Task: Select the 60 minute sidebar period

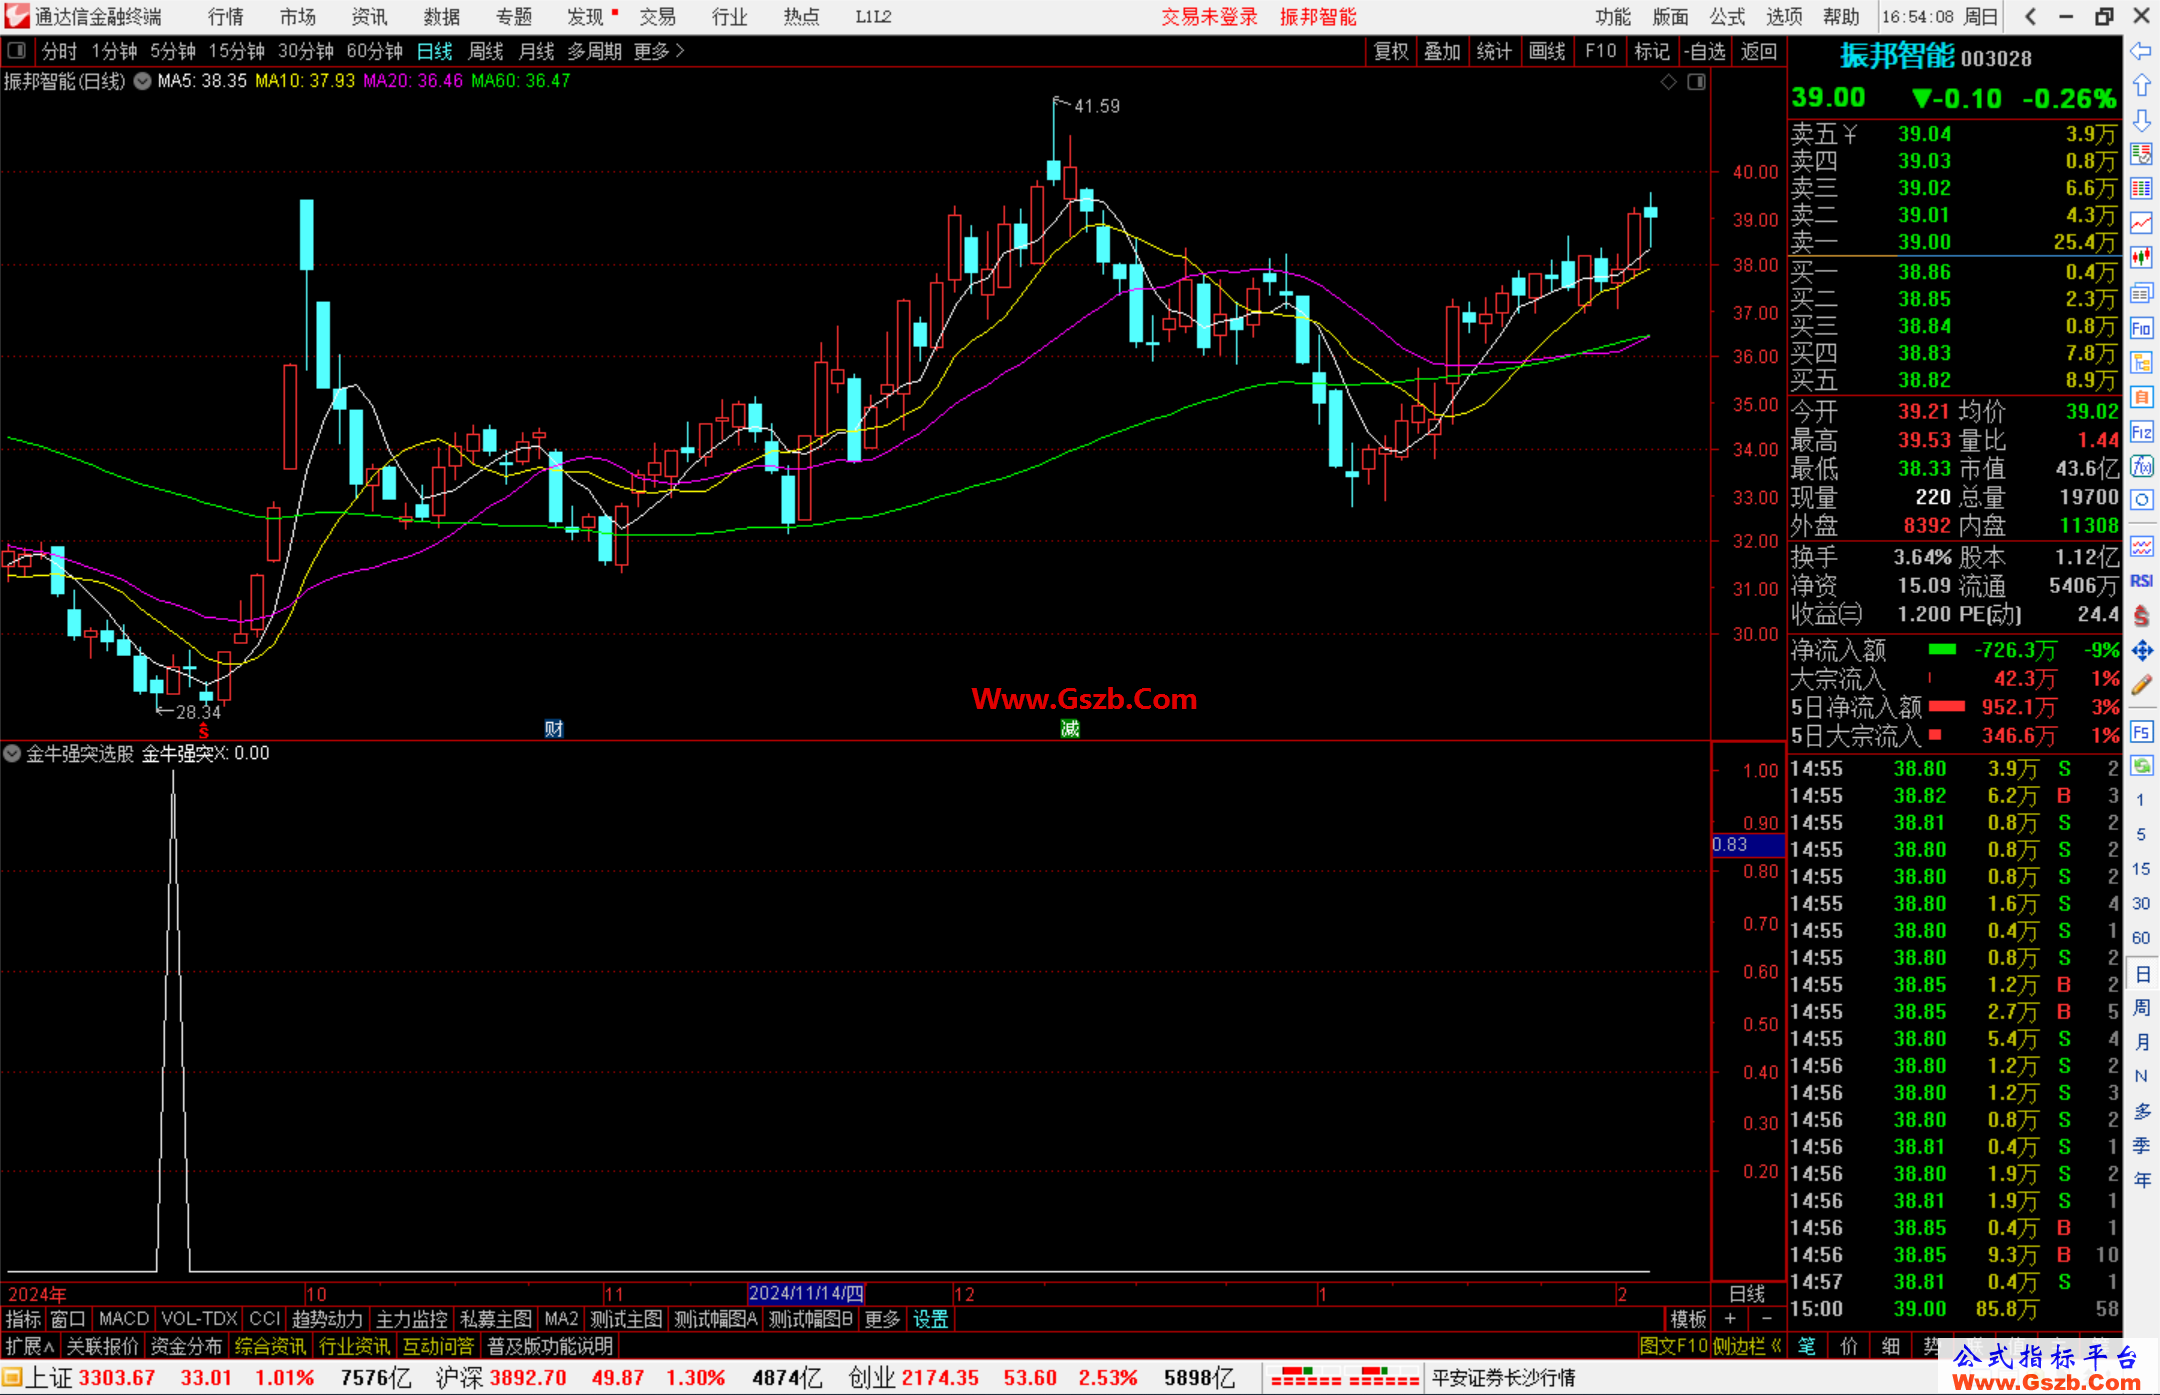Action: pyautogui.click(x=2141, y=938)
